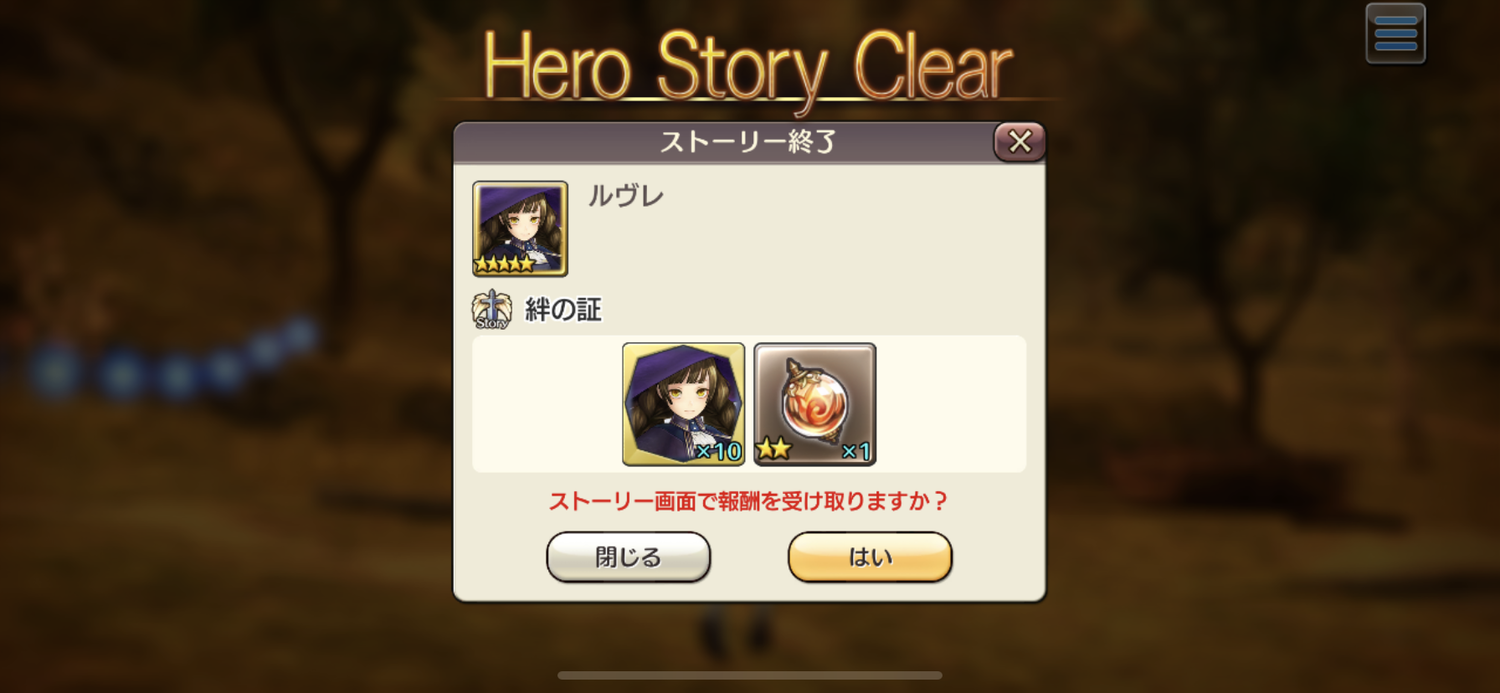
Task: Tap the home indicator bar at bottom
Action: [x=750, y=675]
